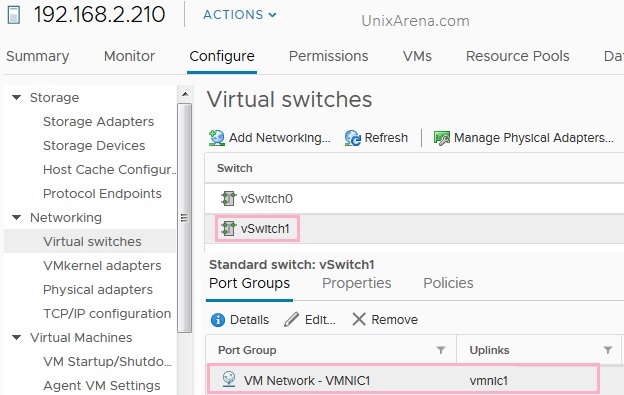Screen dimensions: 624x395
Task: Click the vSwitch1 switch icon
Action: (228, 229)
